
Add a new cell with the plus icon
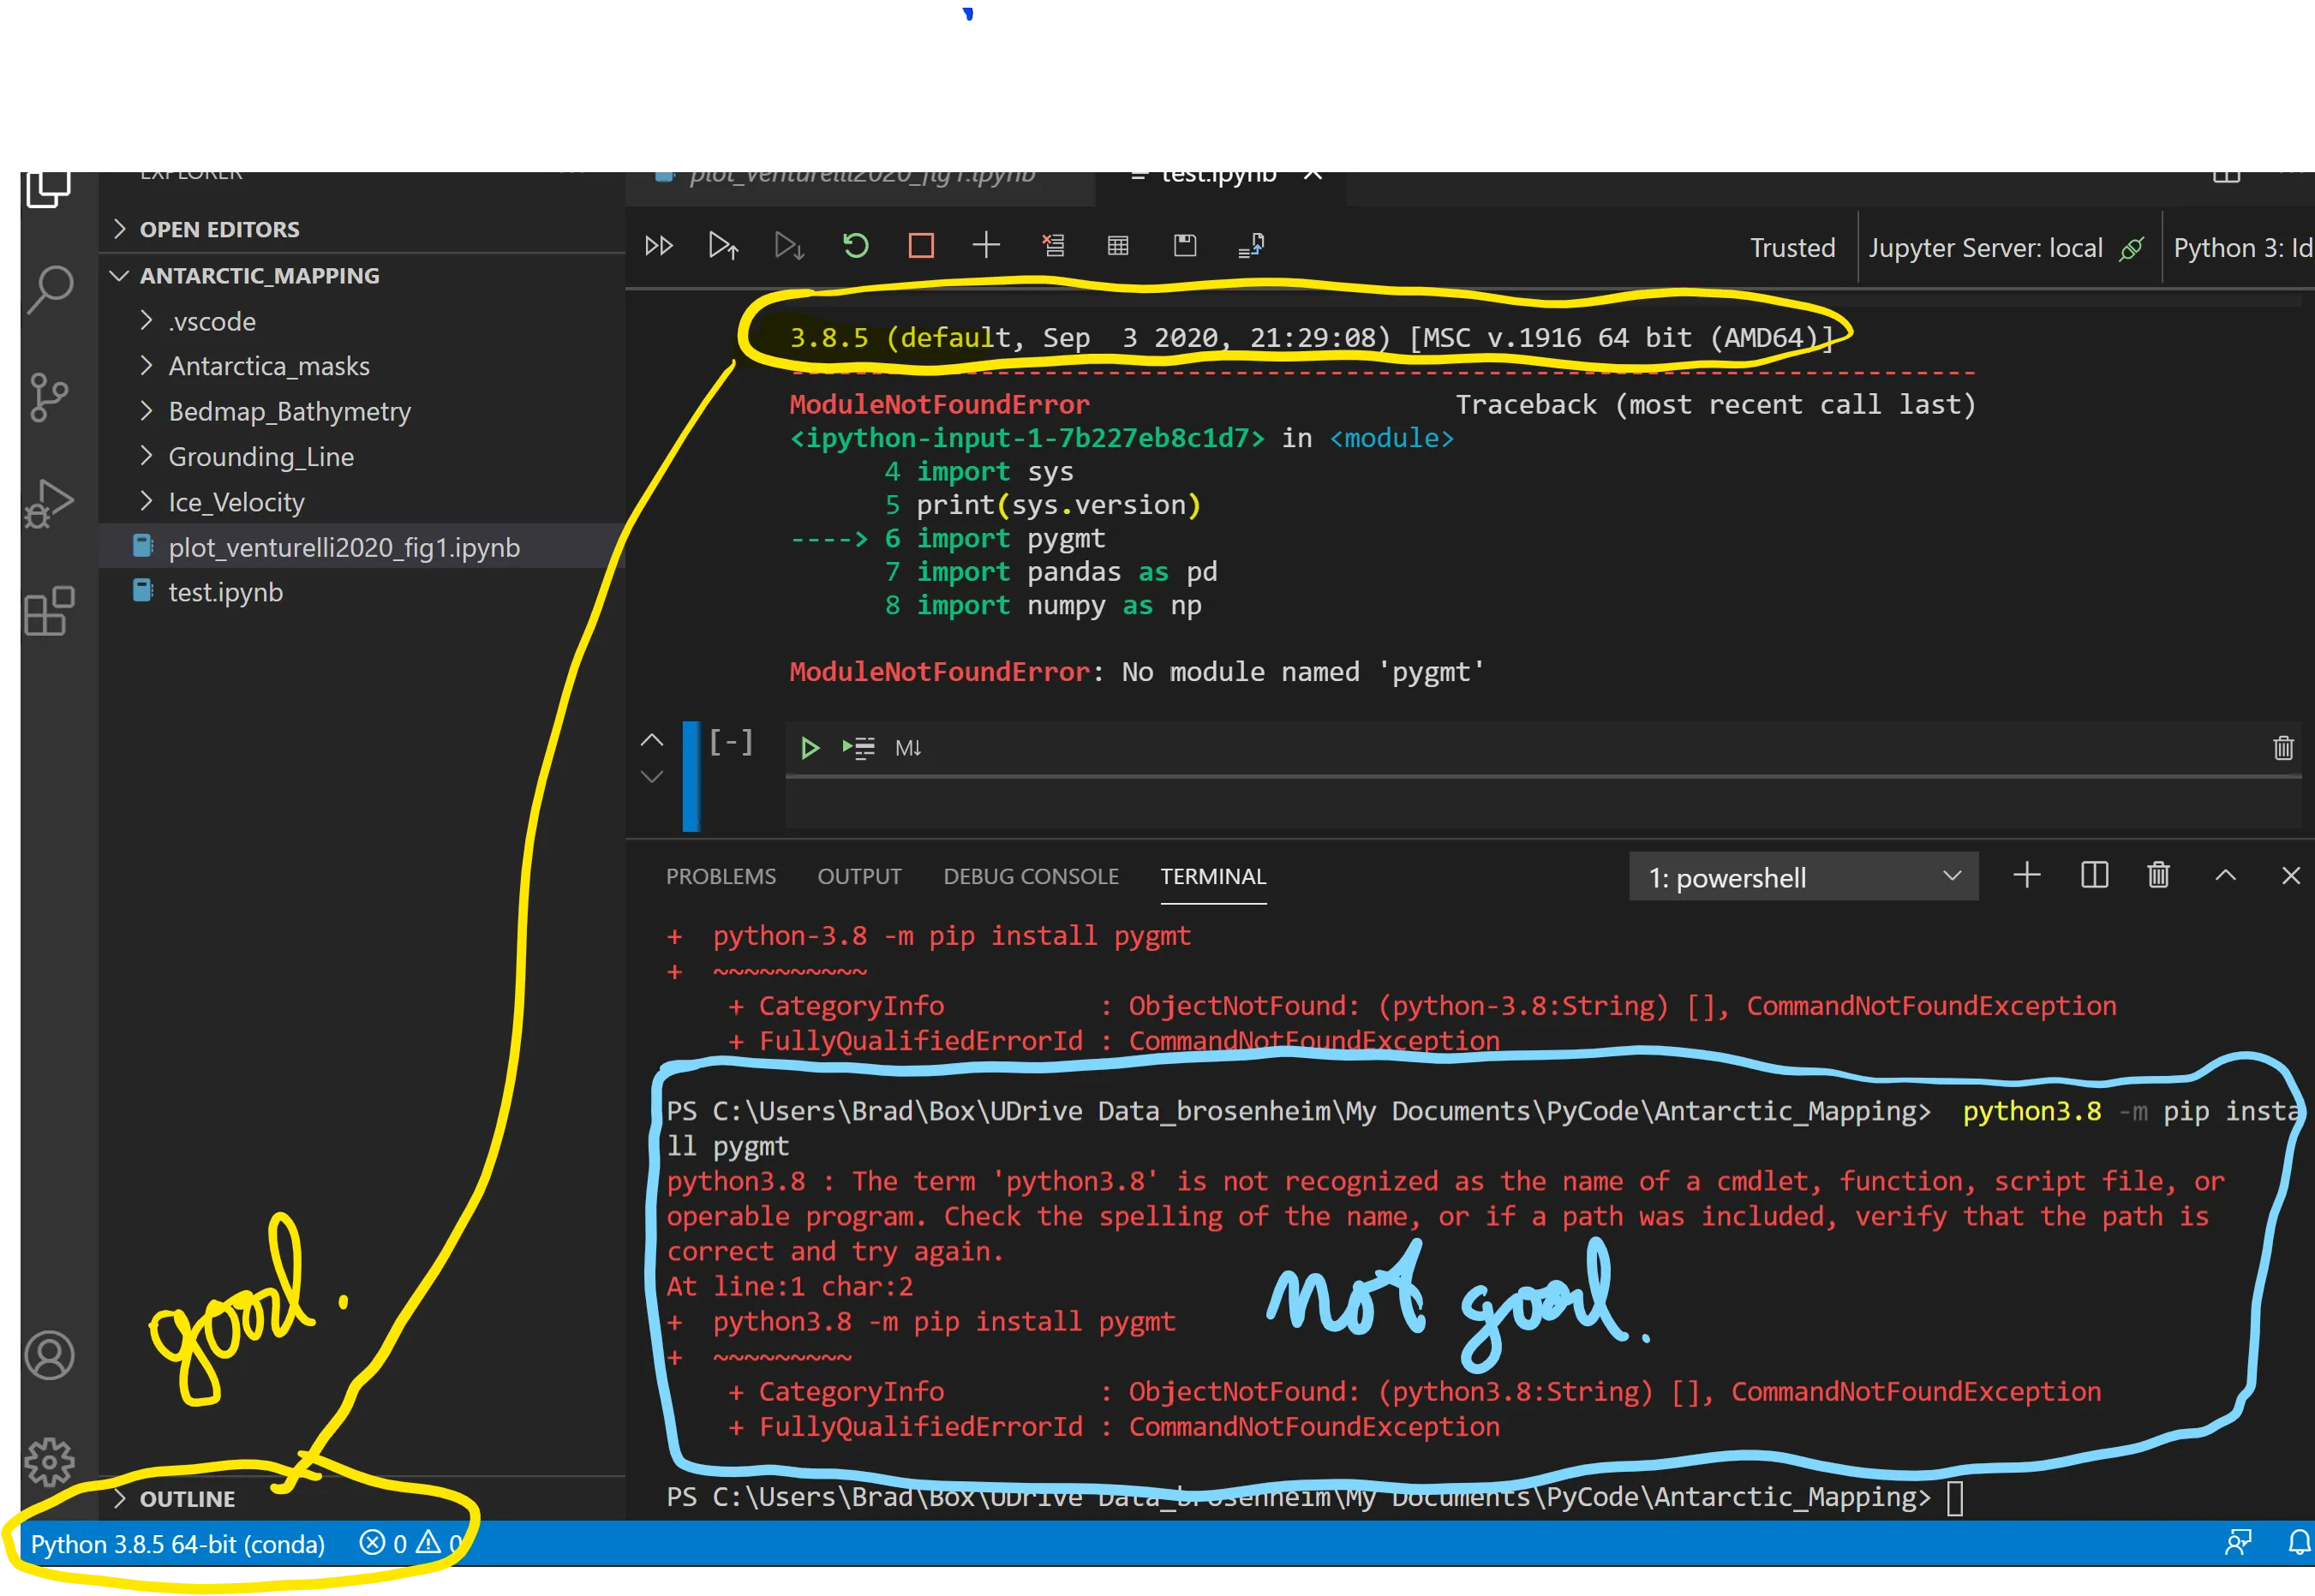point(986,246)
